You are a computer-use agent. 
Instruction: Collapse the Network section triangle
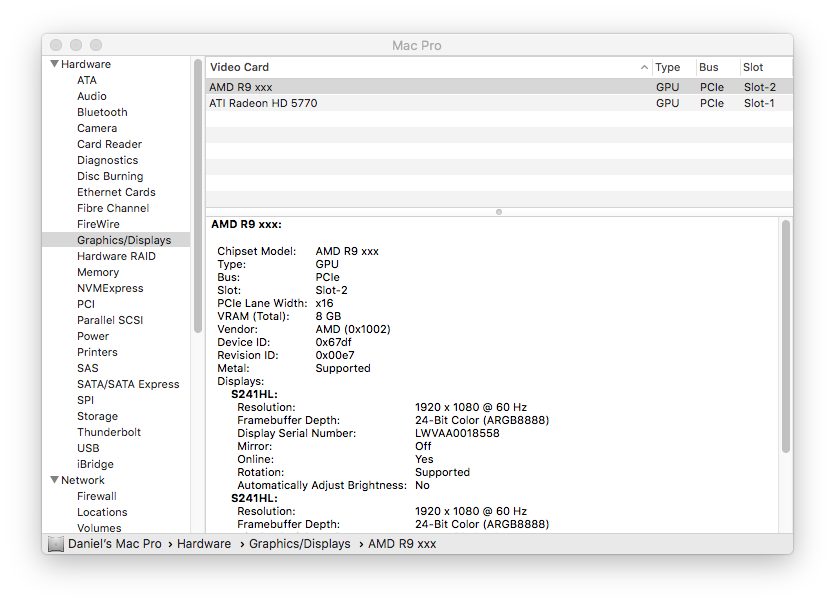(54, 480)
